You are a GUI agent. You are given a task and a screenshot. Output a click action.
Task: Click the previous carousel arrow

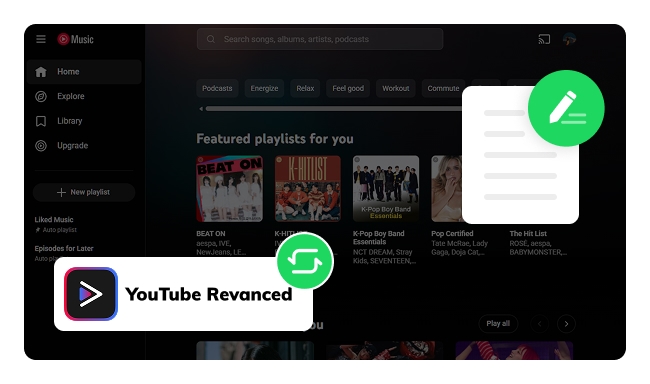pyautogui.click(x=540, y=323)
